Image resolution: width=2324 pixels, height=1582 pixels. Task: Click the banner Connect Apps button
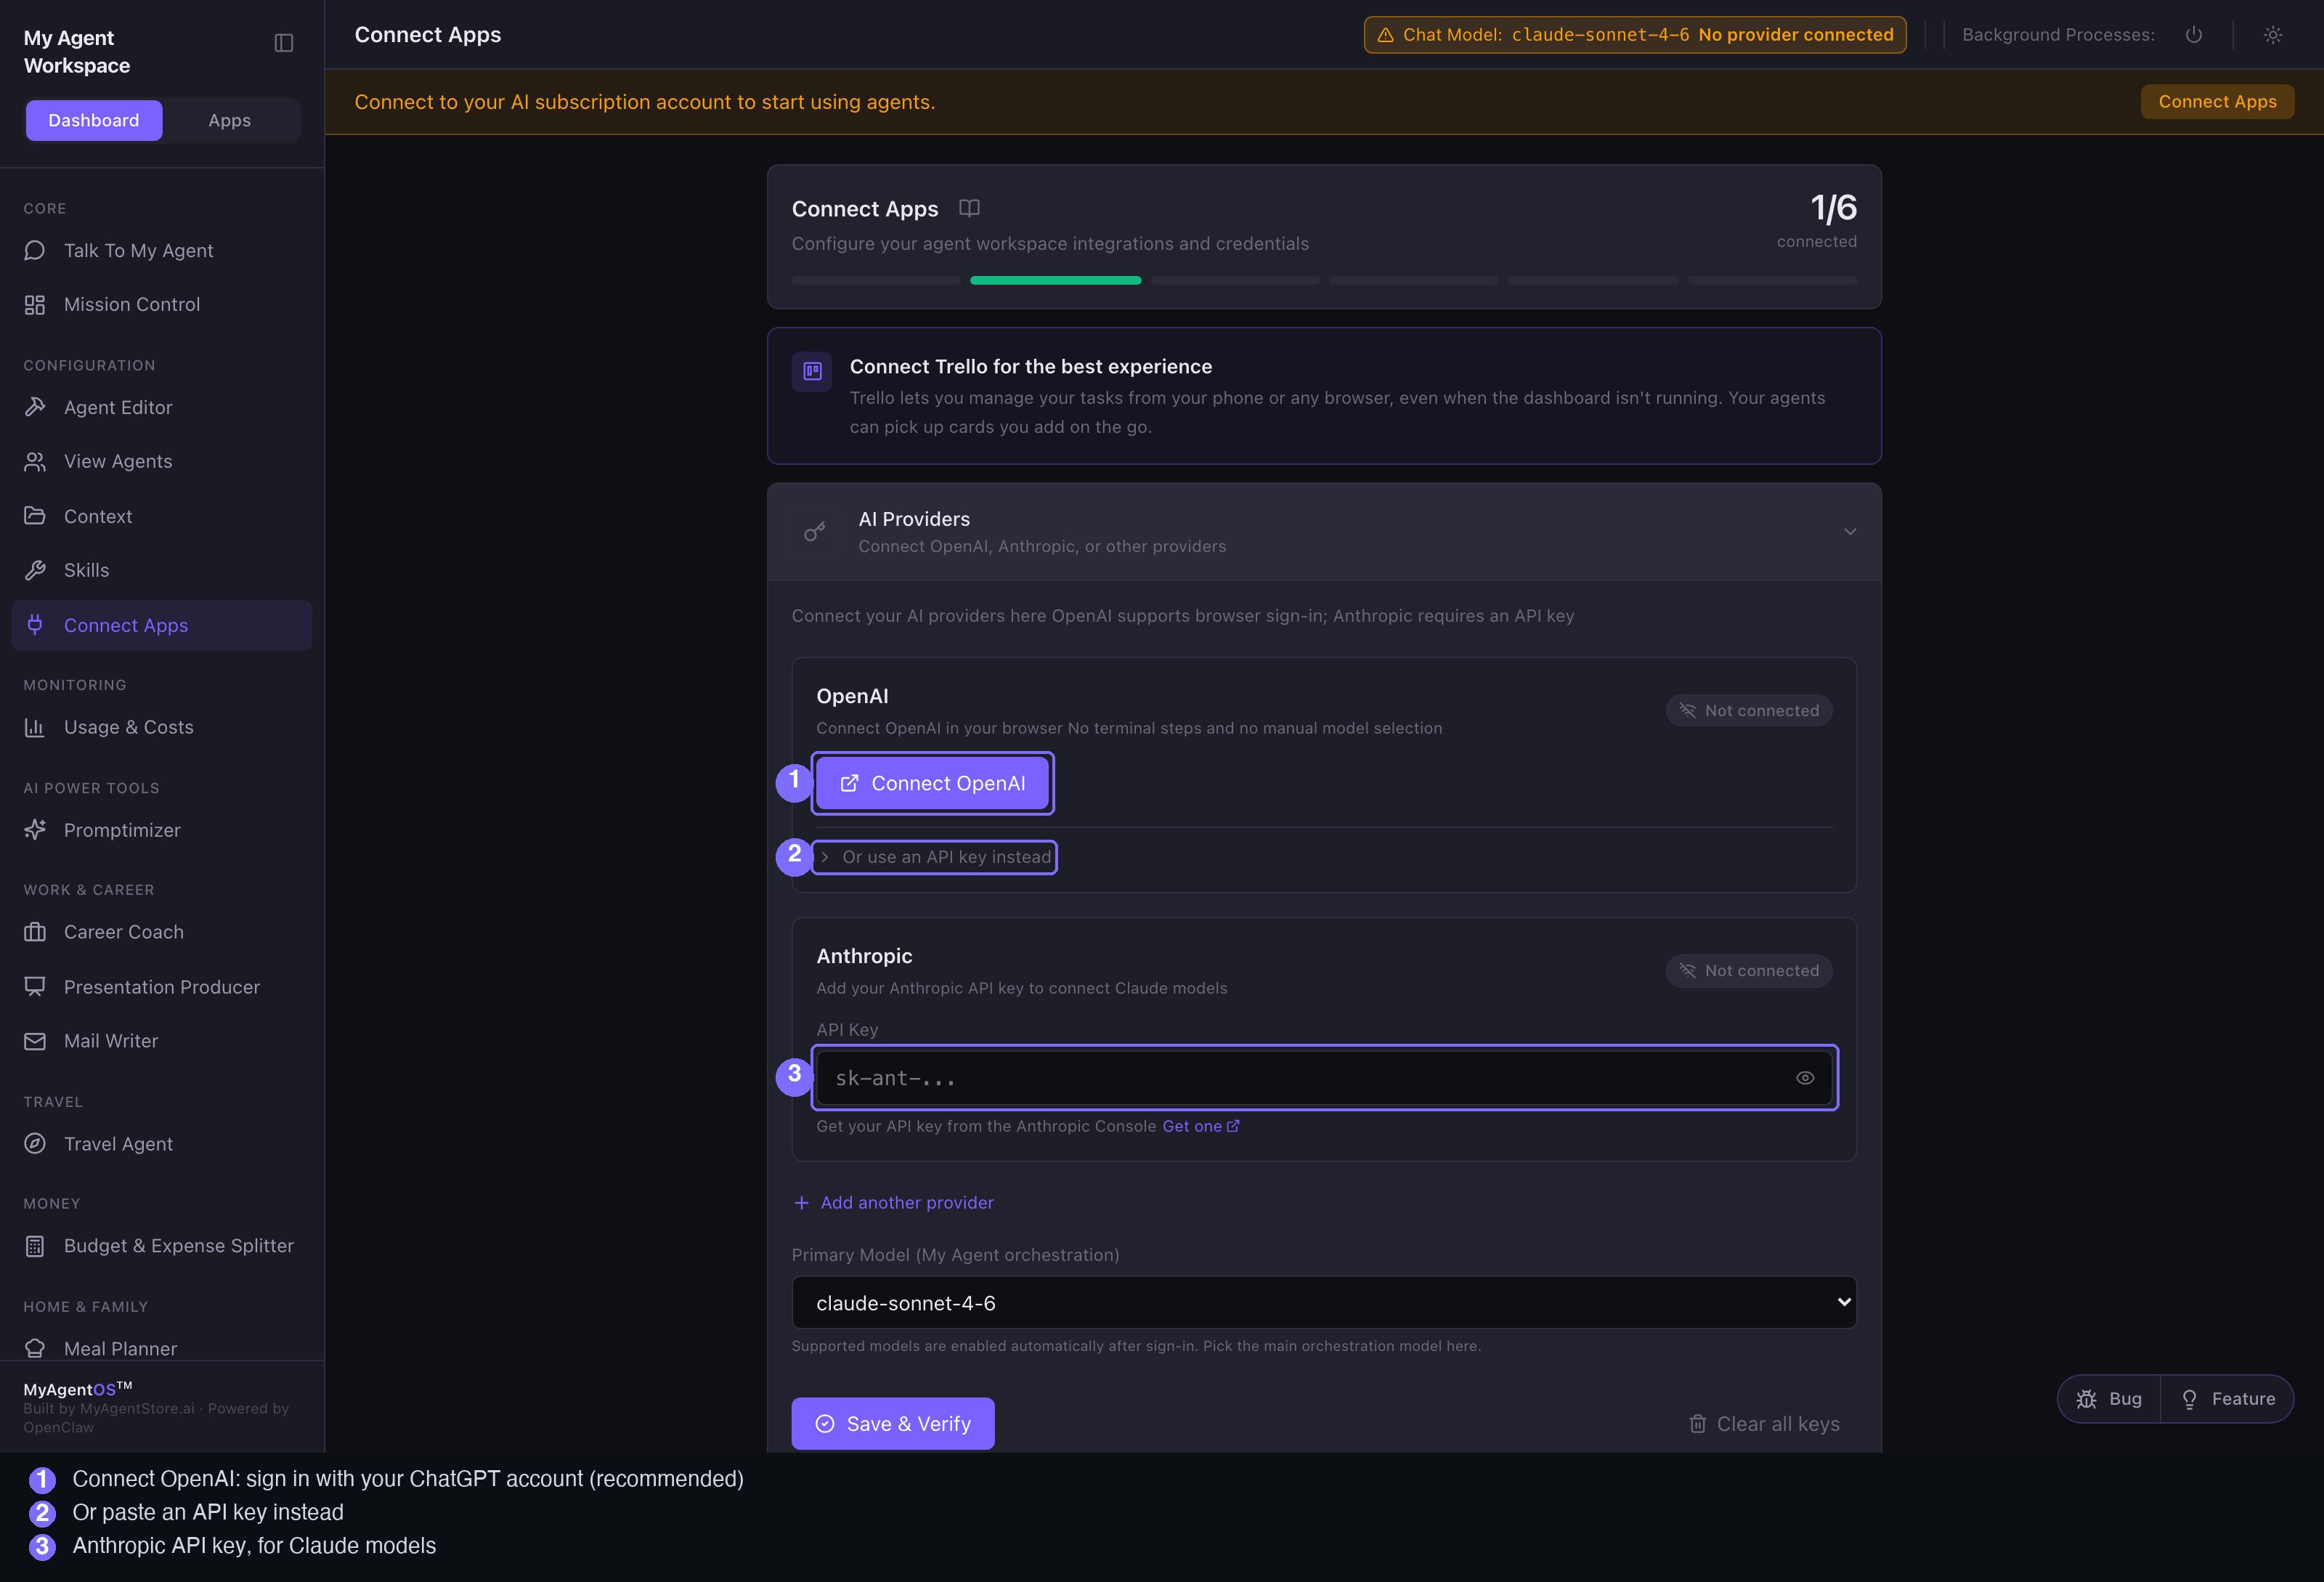(x=2217, y=102)
